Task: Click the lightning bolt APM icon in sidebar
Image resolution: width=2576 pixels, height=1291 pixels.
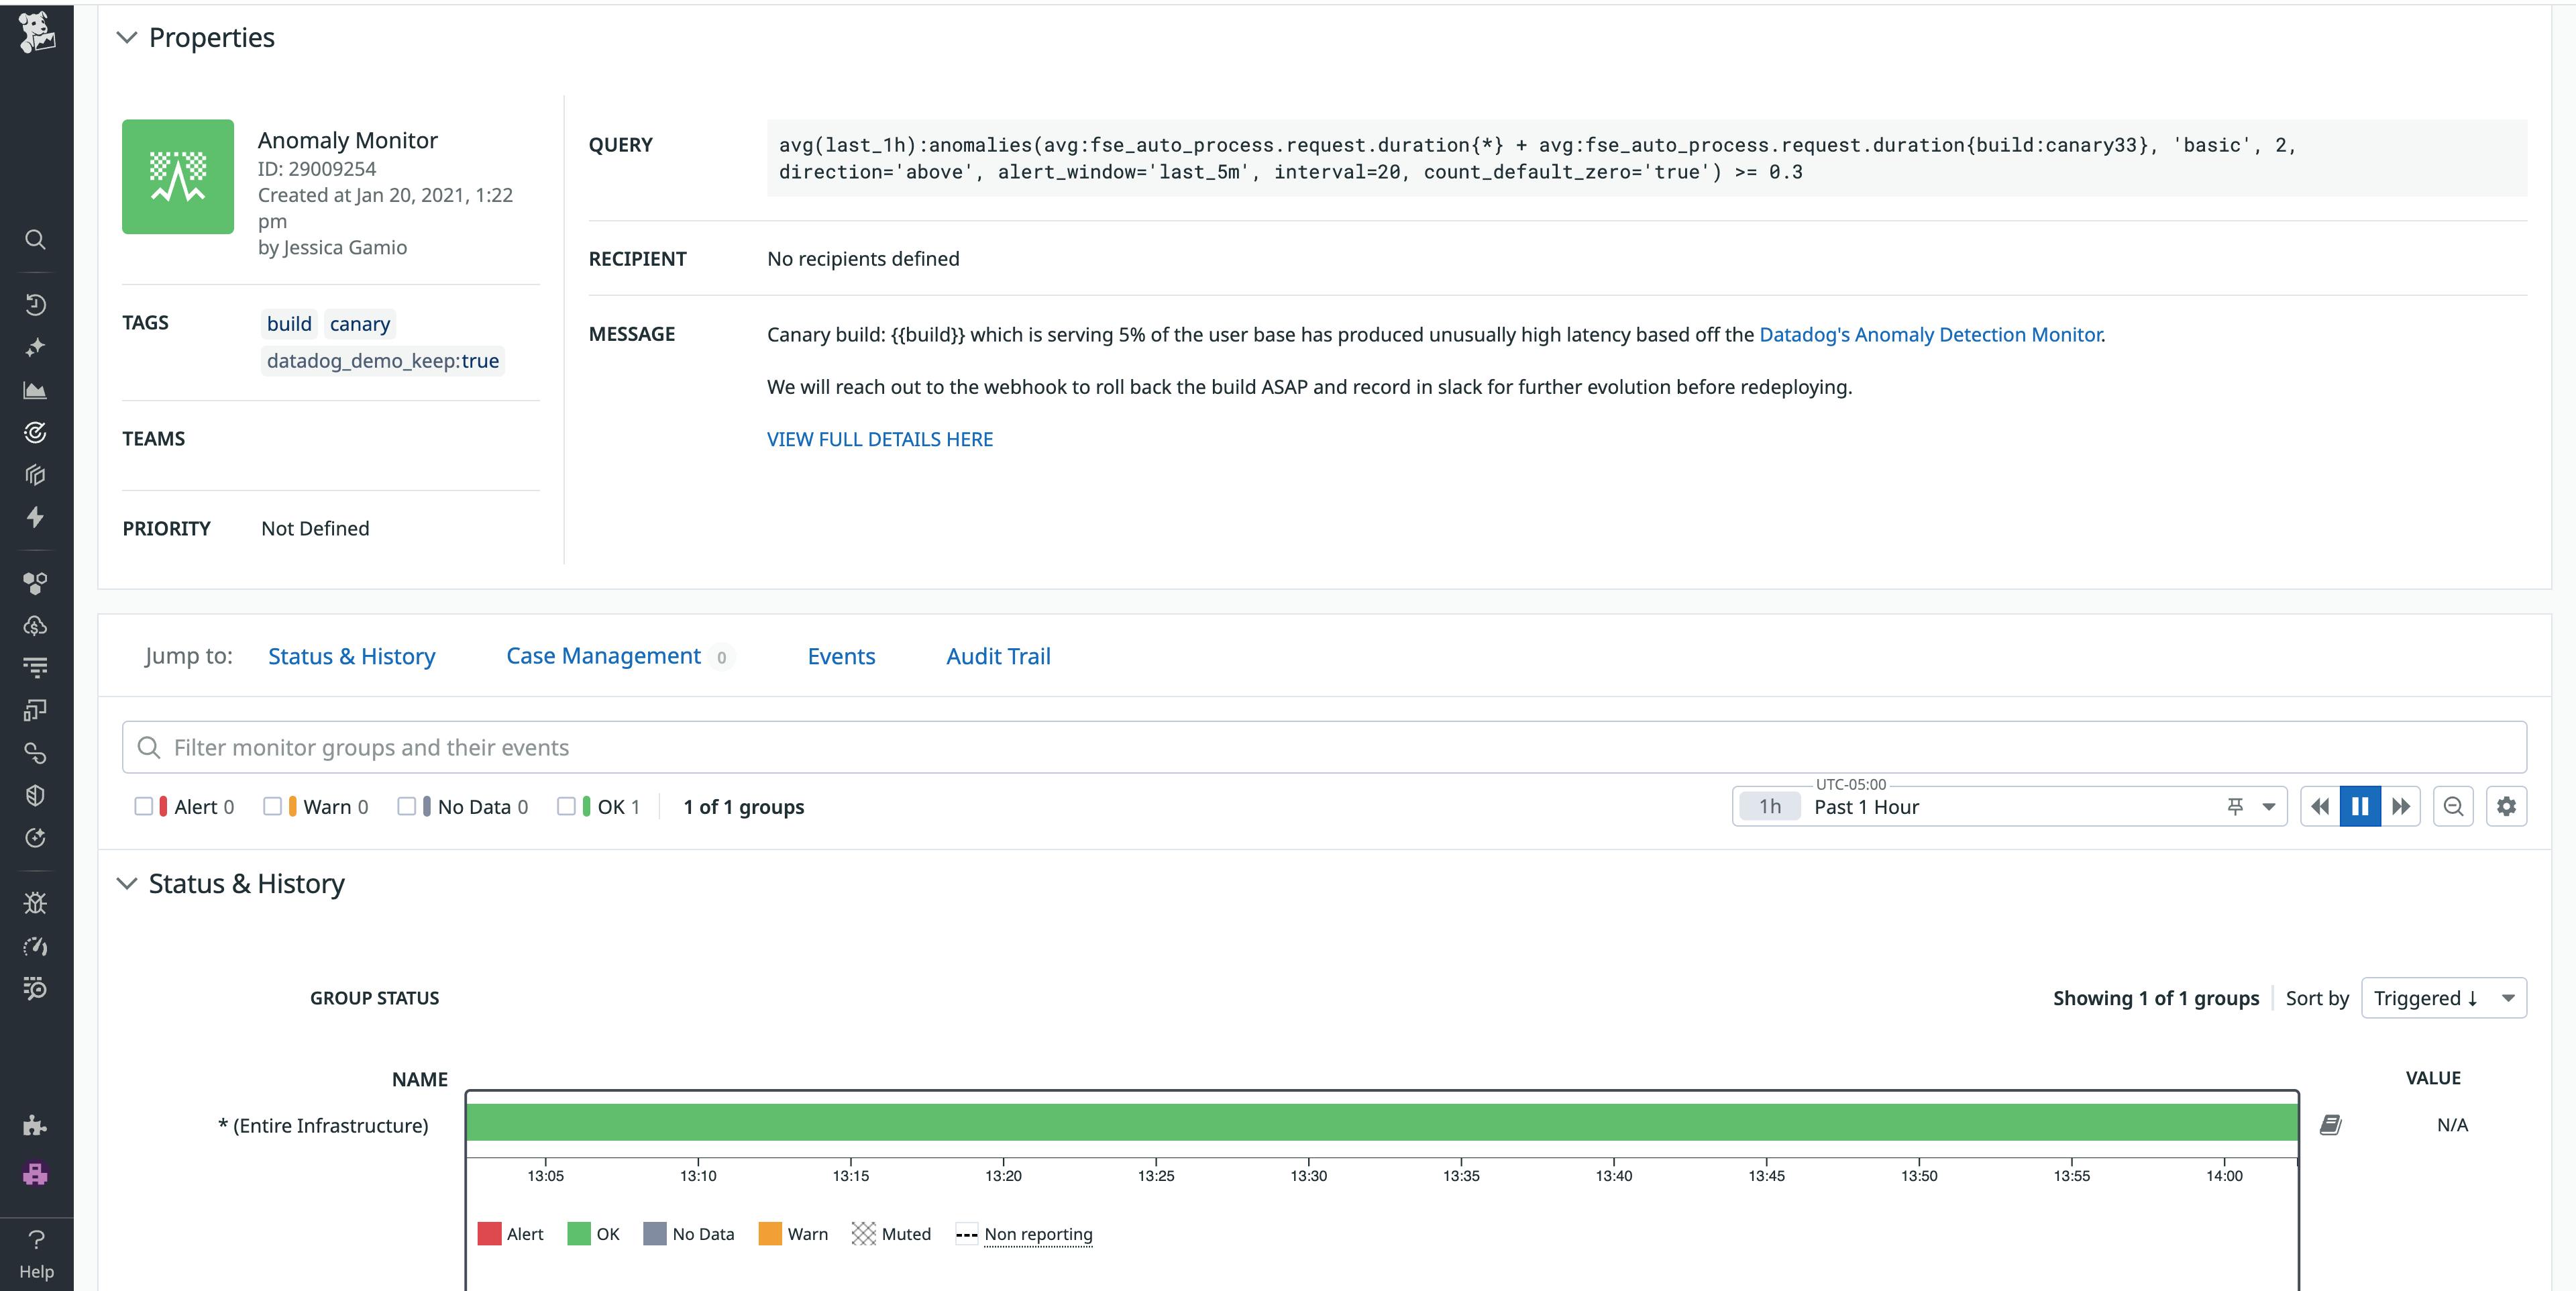Action: (x=36, y=518)
